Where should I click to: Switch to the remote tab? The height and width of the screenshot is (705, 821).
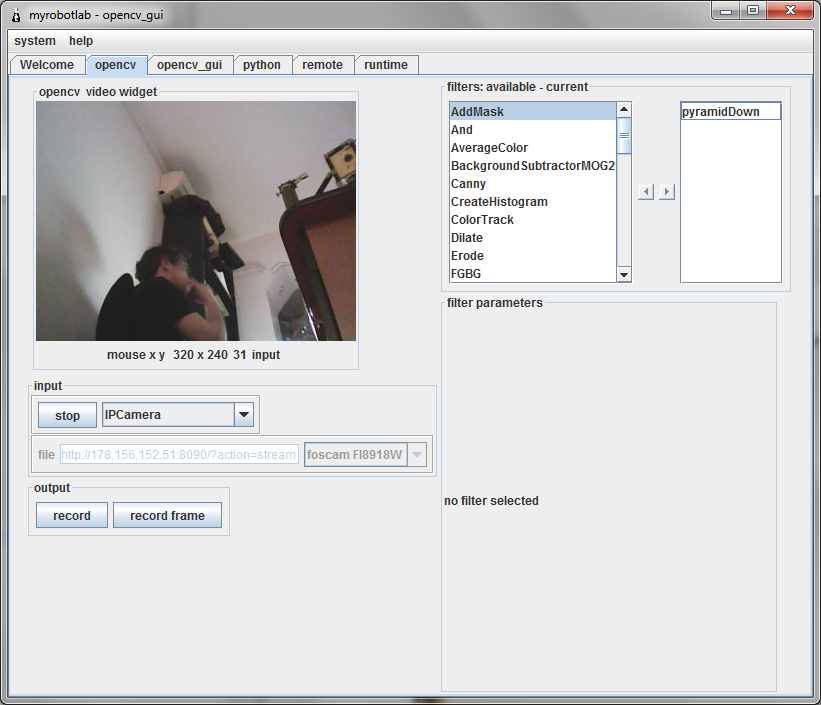pyautogui.click(x=323, y=65)
